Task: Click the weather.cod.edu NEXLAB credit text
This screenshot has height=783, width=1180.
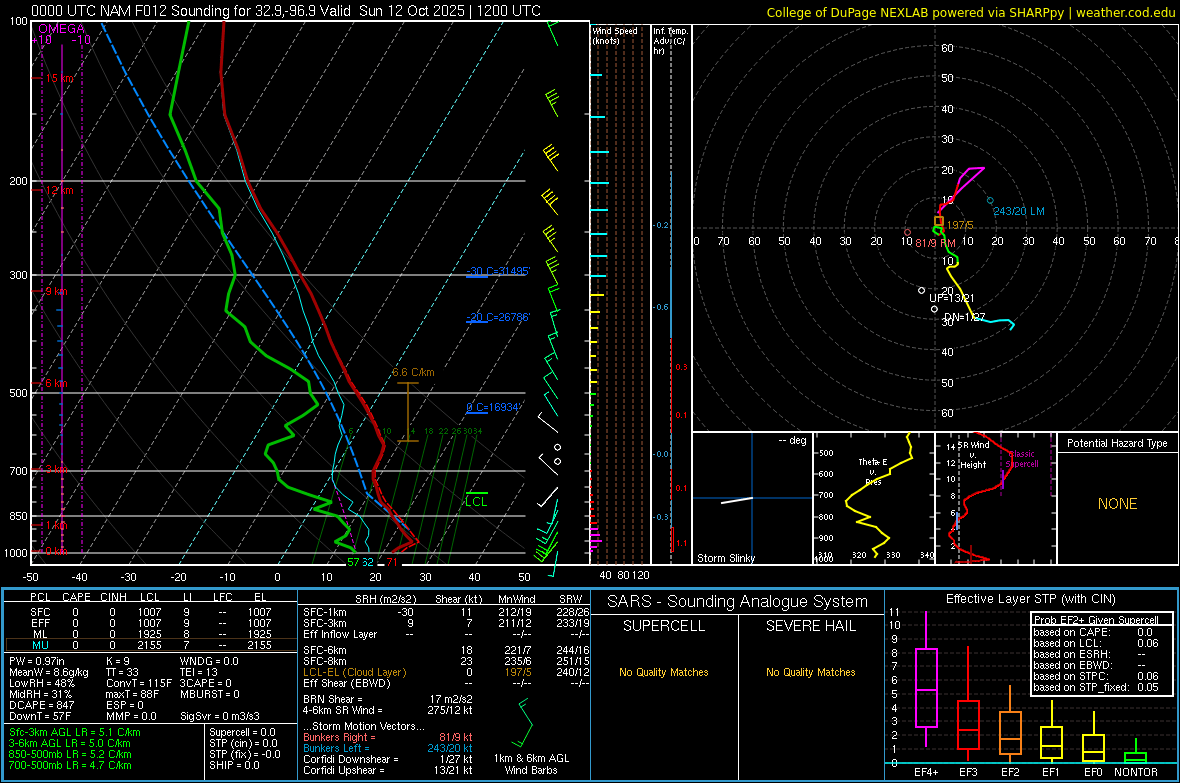Action: pos(970,13)
